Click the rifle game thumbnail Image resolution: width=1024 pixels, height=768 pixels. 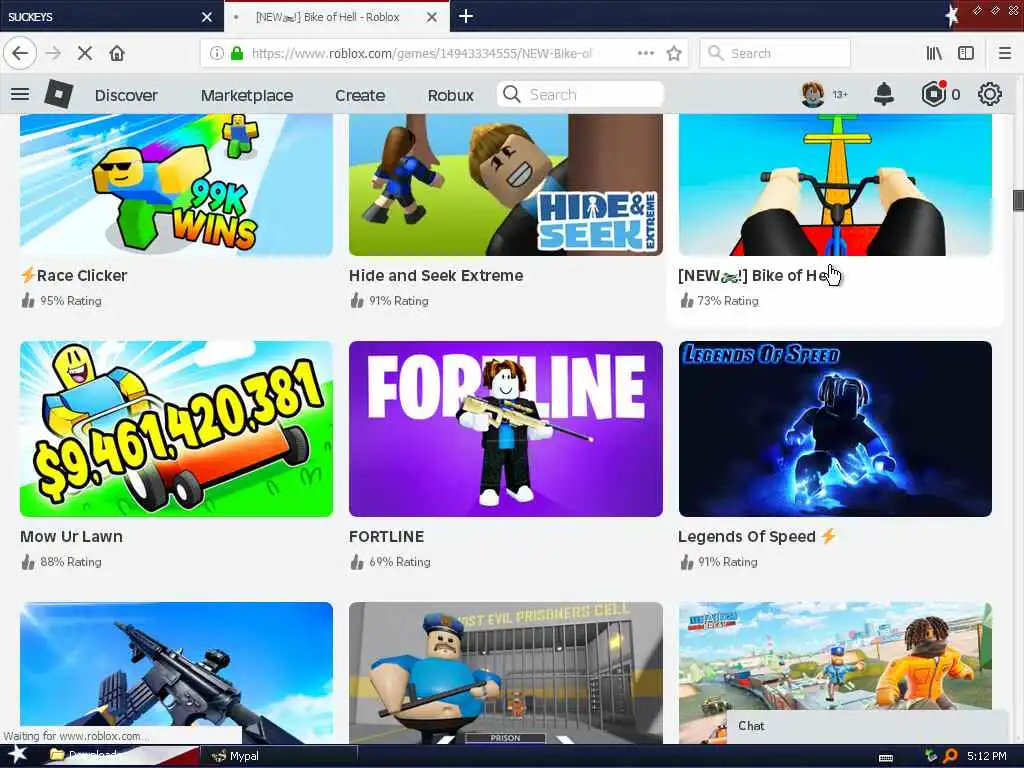click(176, 673)
